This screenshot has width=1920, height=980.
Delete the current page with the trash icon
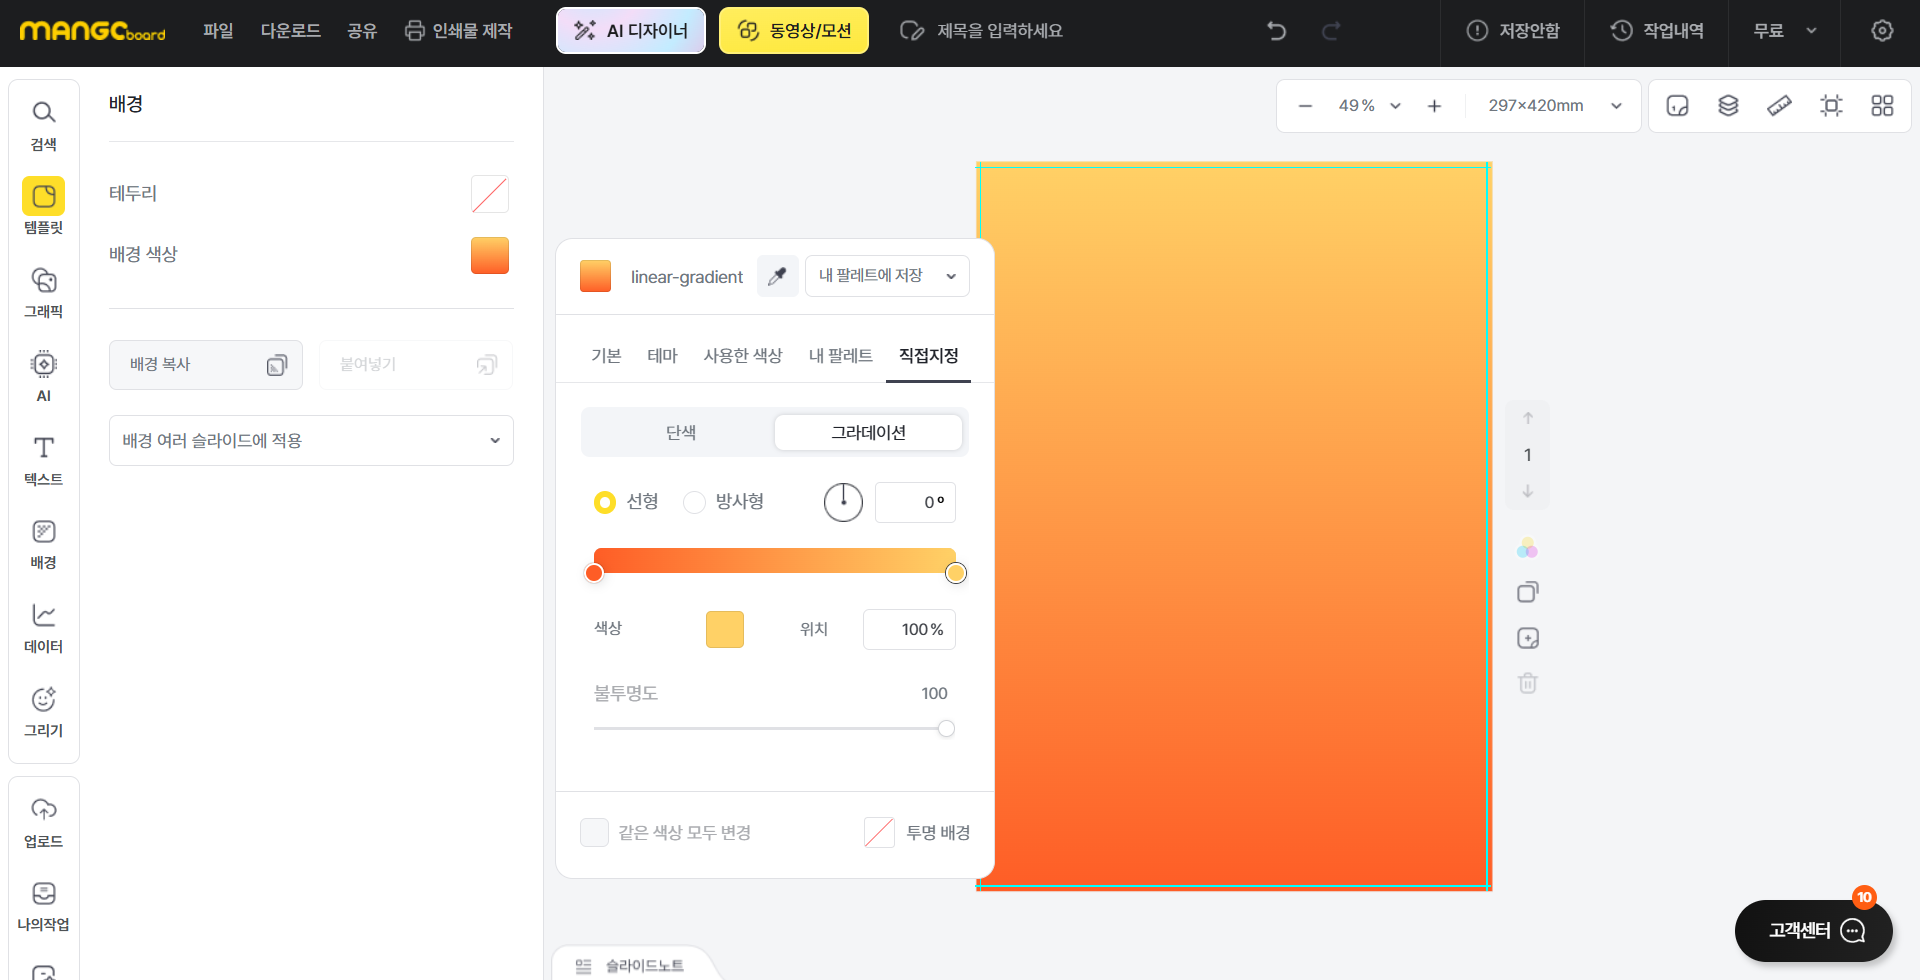[x=1527, y=682]
